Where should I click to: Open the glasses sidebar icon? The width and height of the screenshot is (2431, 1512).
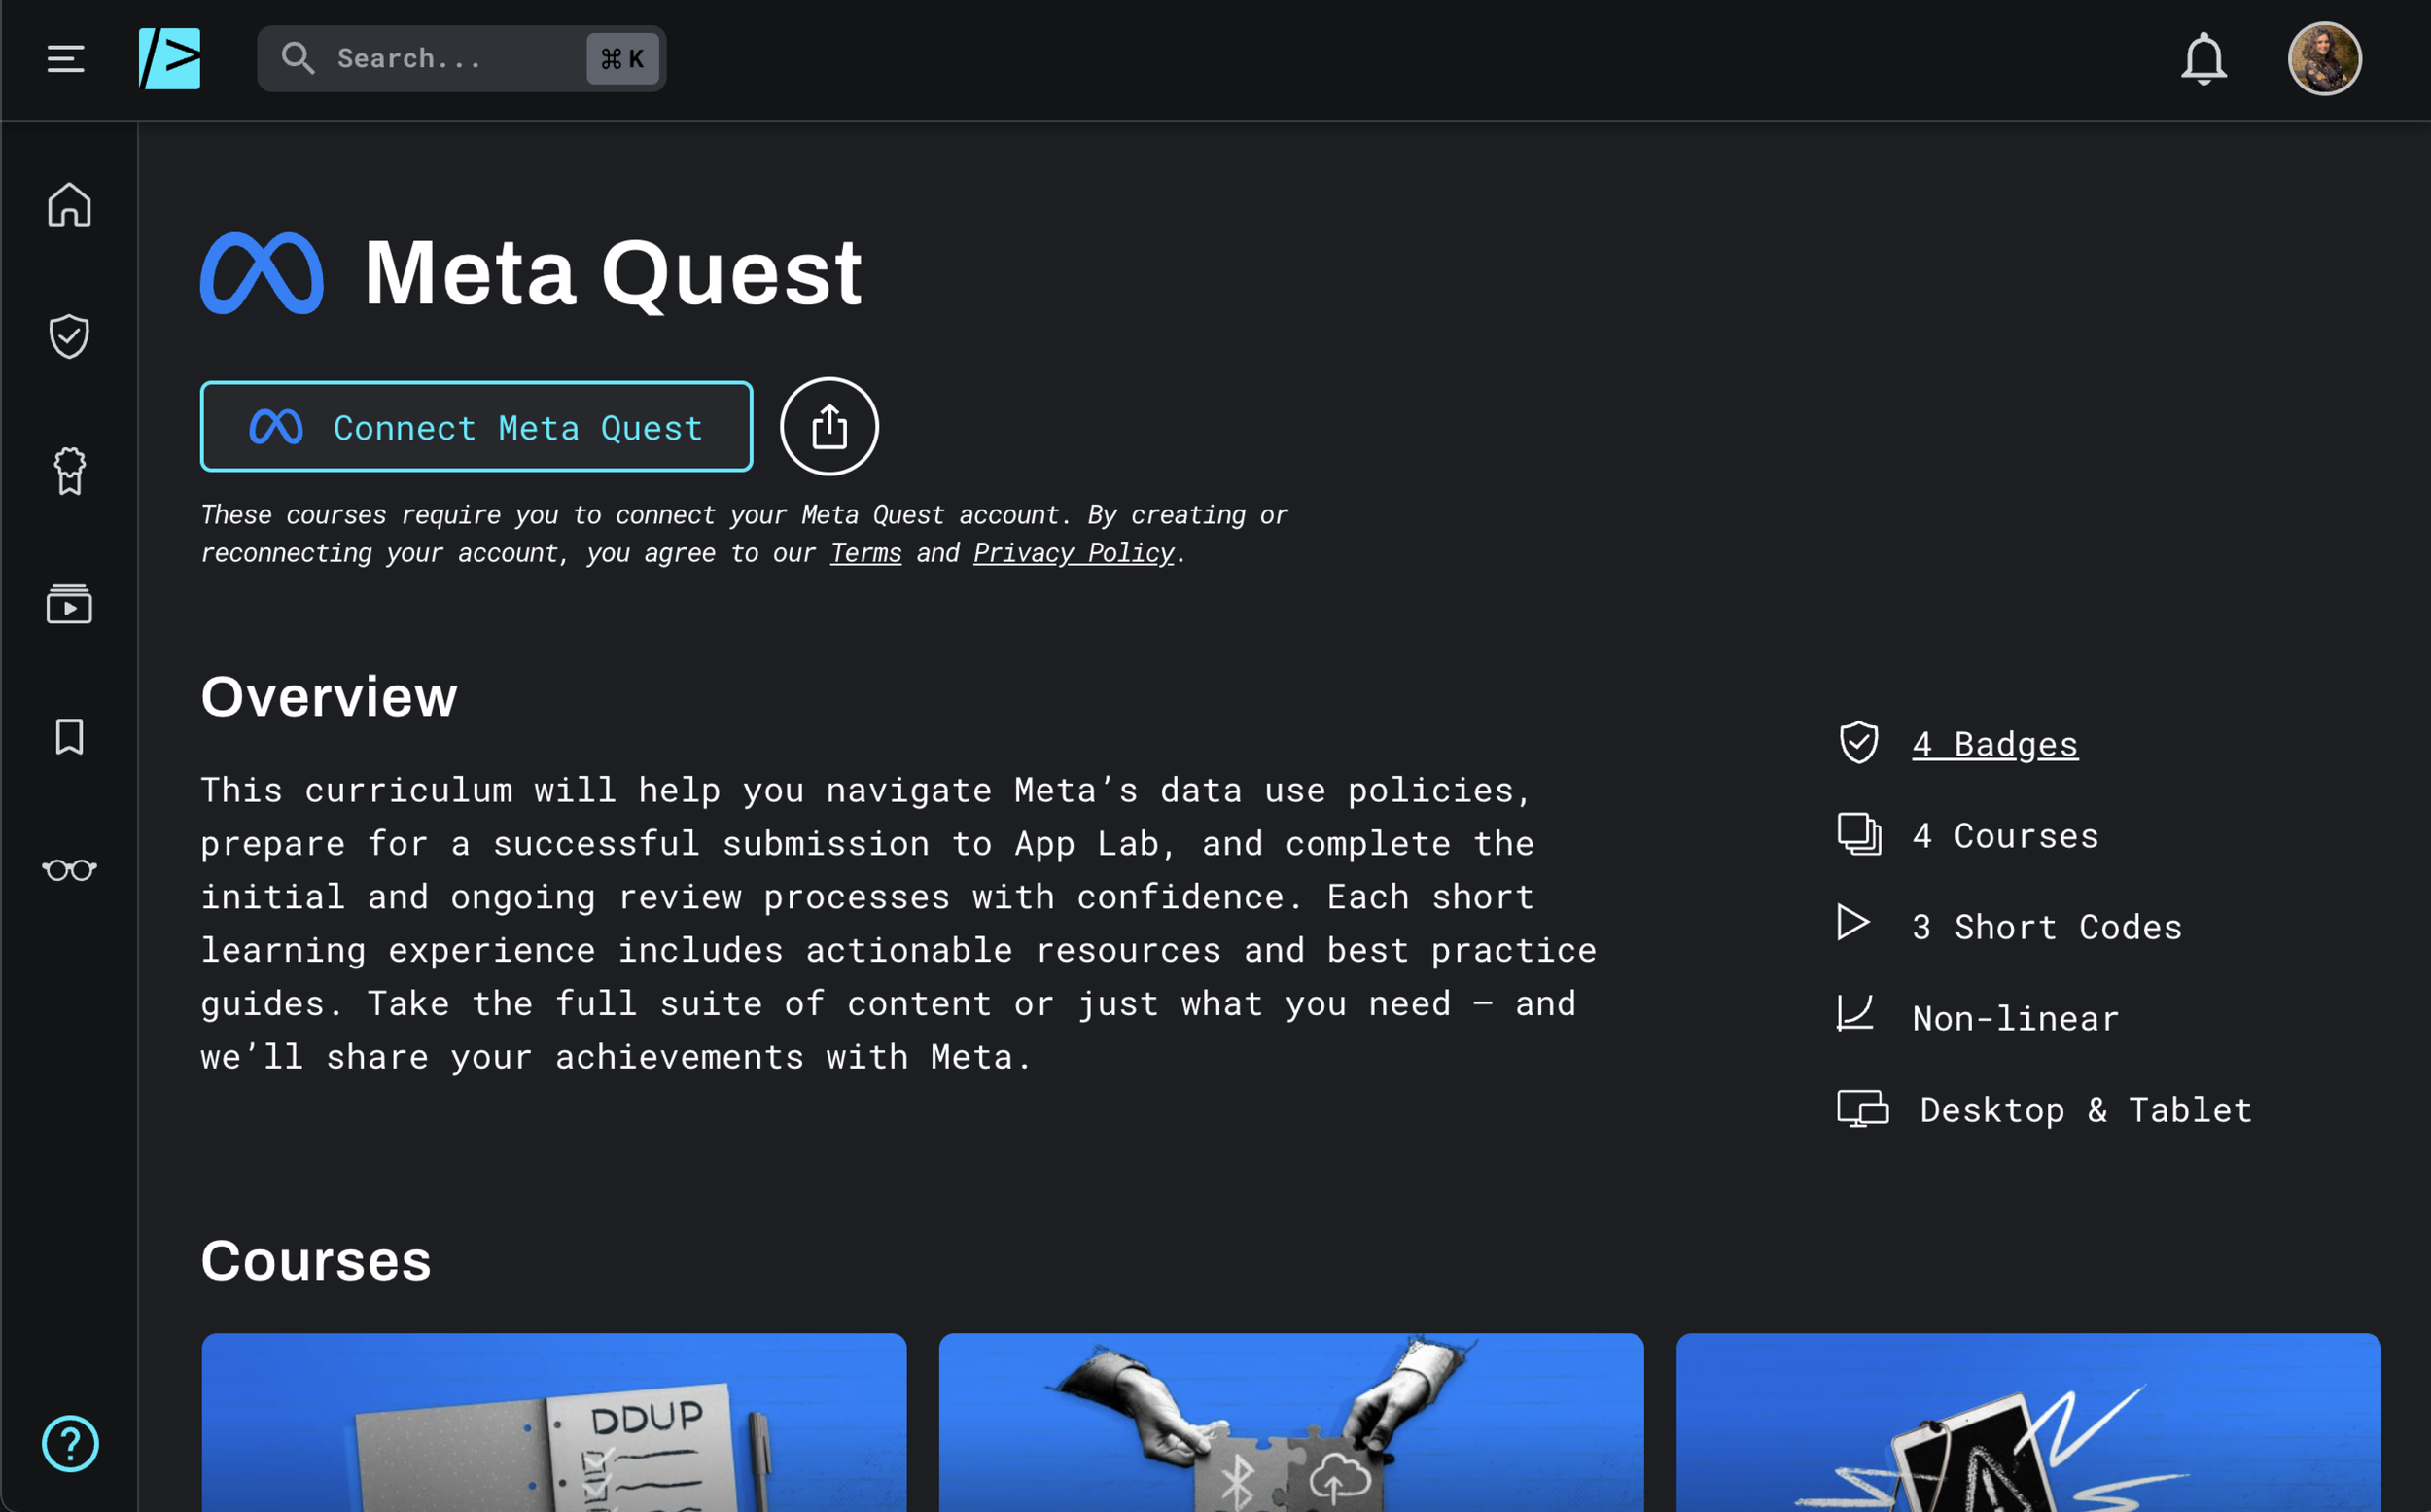(x=69, y=870)
